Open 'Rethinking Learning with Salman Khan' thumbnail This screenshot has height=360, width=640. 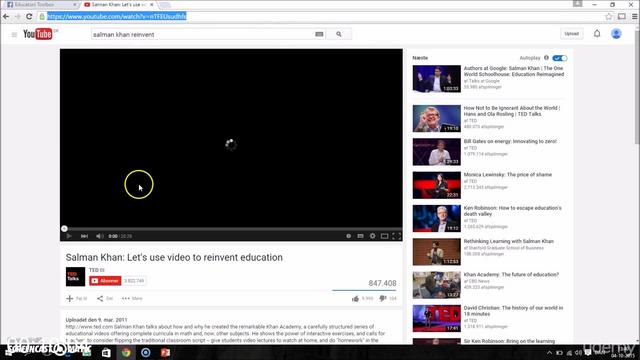click(436, 252)
